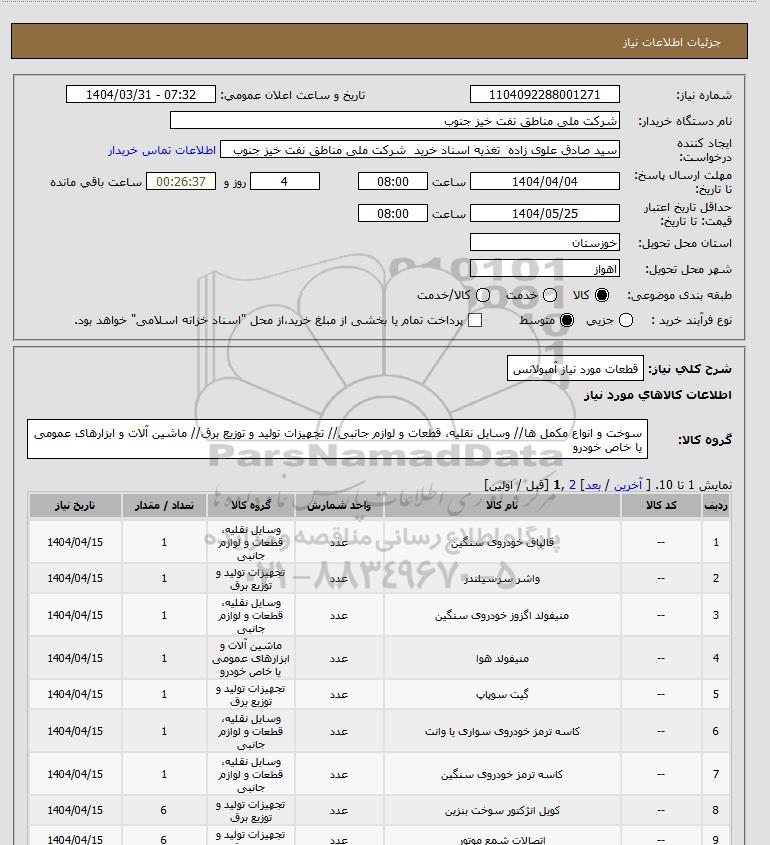
Task: Click the response deadline date 1404/04/04
Action: coord(545,182)
